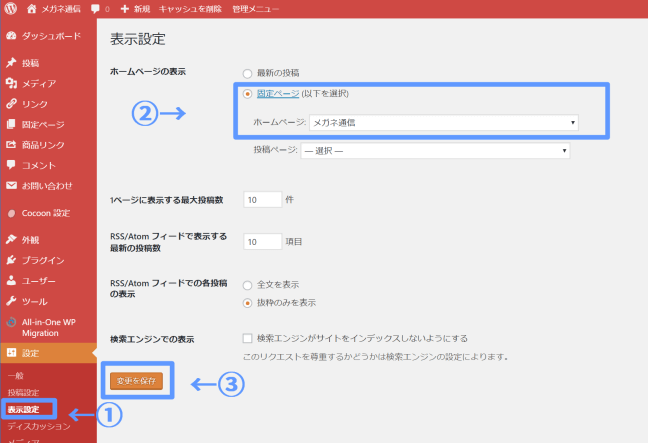Open キャッシュを削除 in the admin bar
Viewport: 648px width, 443px height.
pos(190,9)
